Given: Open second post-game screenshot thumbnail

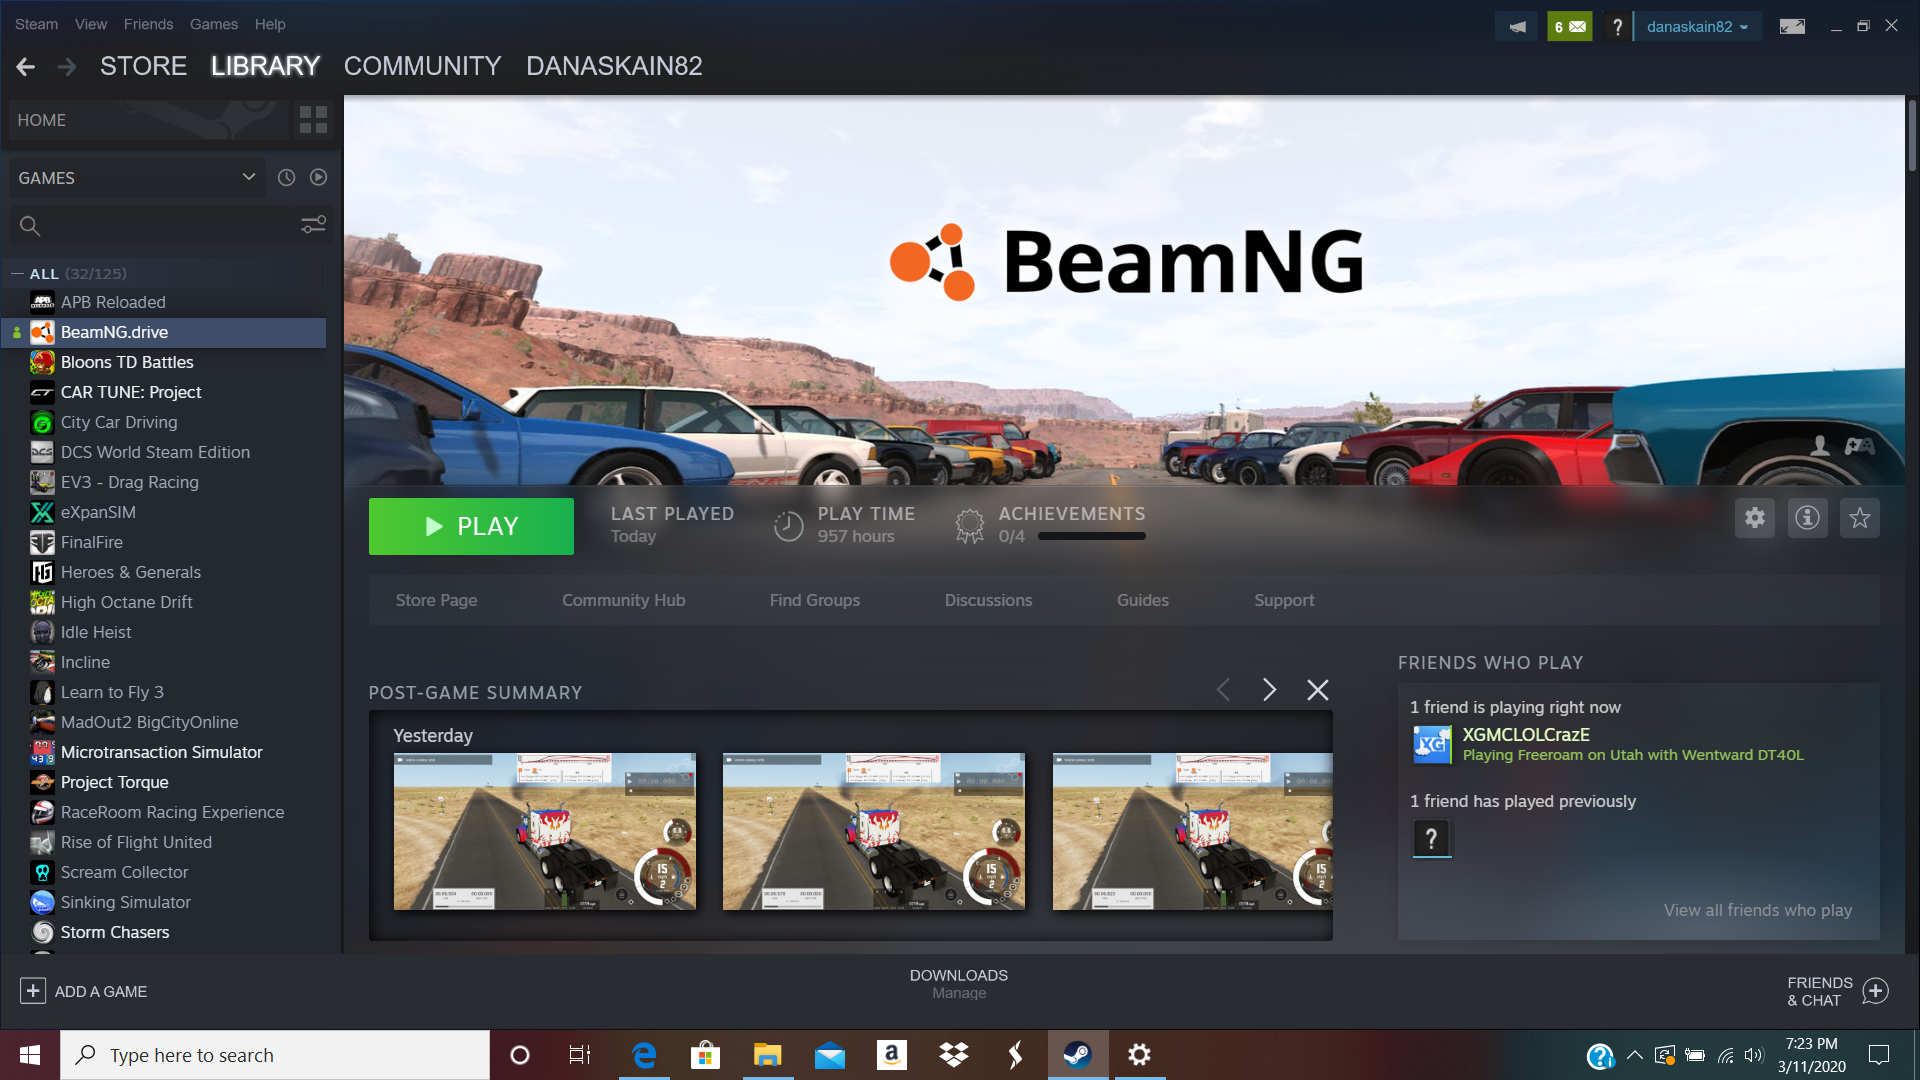Looking at the screenshot, I should (x=873, y=831).
